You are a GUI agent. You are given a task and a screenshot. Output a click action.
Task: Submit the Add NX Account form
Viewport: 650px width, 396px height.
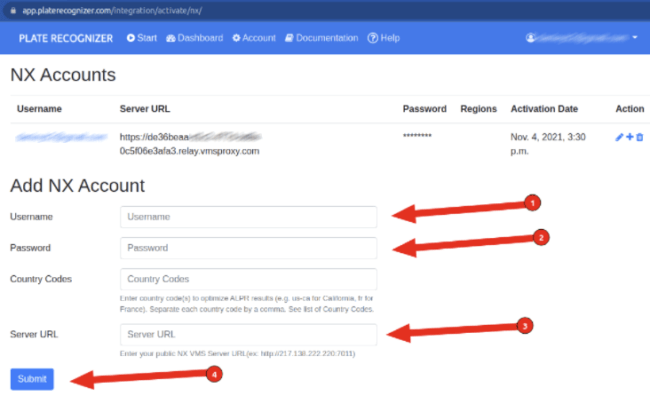[x=32, y=379]
